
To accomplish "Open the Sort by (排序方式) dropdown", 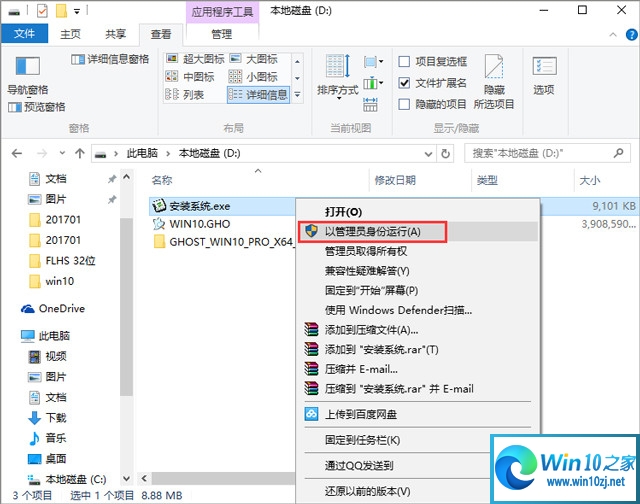I will pos(337,77).
